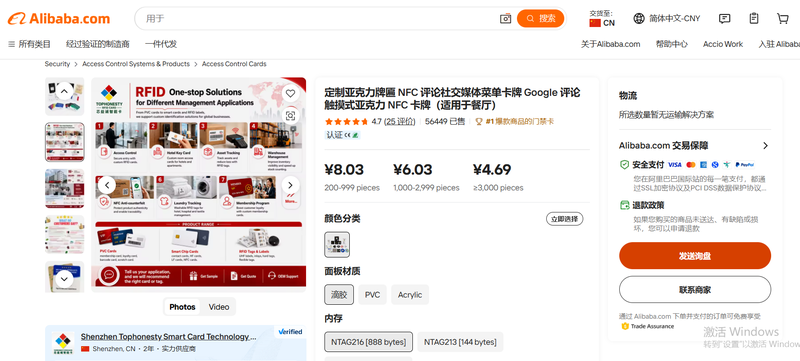Add product to favorites with heart icon
Viewport: 800px width, 361px height.
click(290, 93)
